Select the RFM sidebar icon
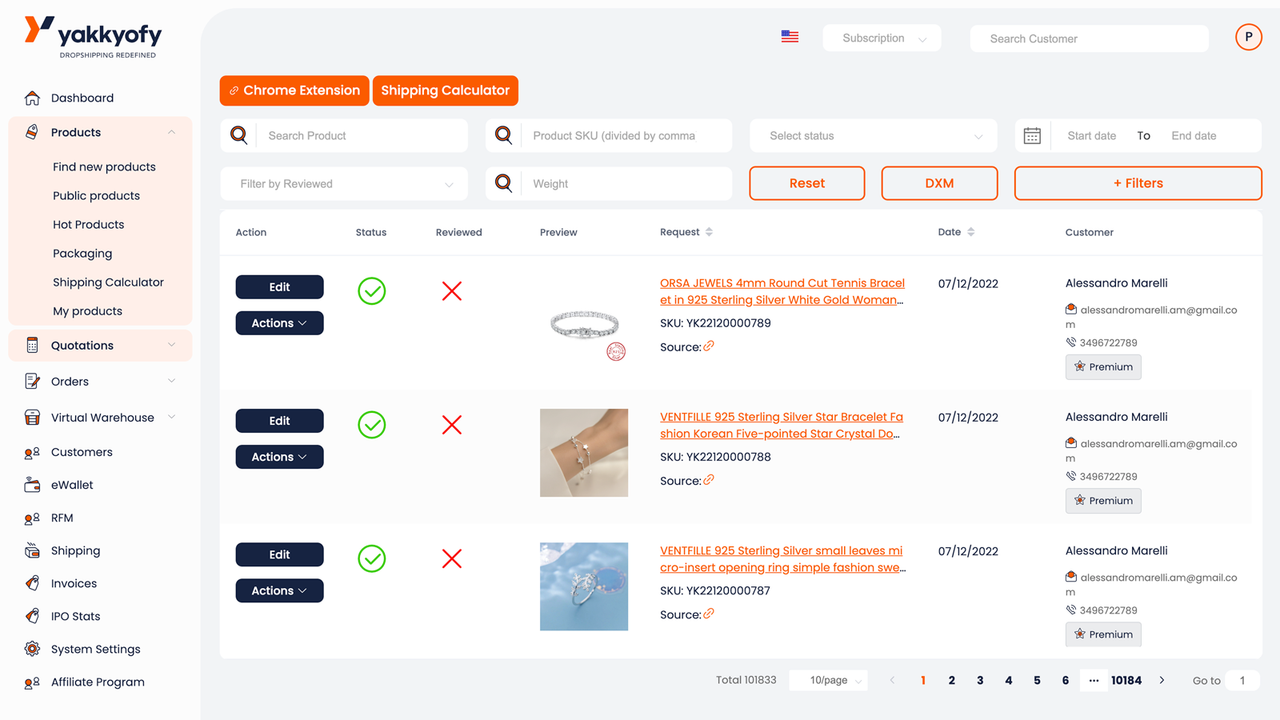 pos(29,517)
